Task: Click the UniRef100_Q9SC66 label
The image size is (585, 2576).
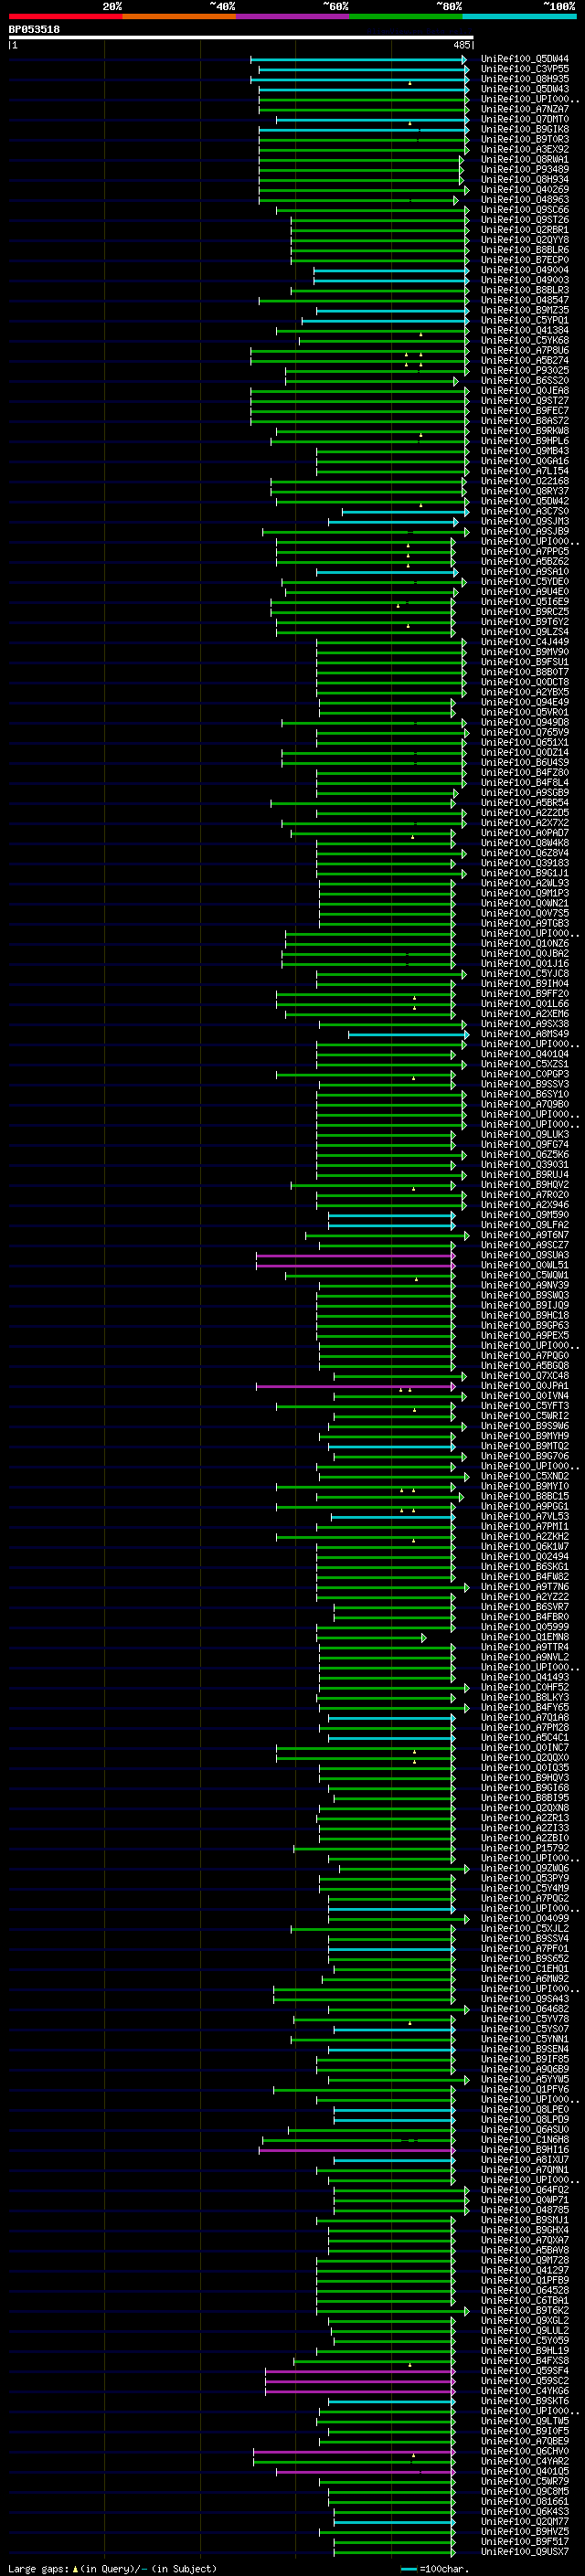Action: [x=524, y=209]
